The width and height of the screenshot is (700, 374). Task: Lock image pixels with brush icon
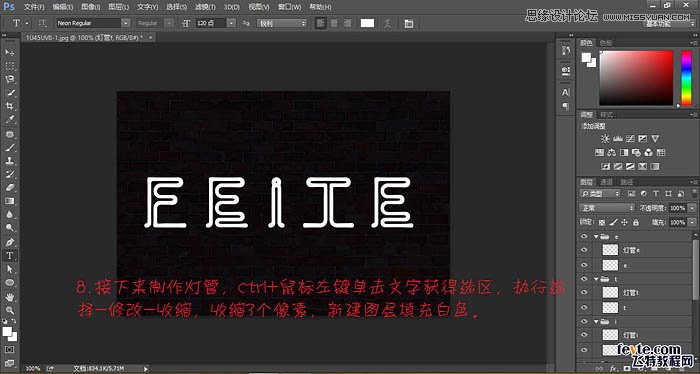[x=613, y=222]
